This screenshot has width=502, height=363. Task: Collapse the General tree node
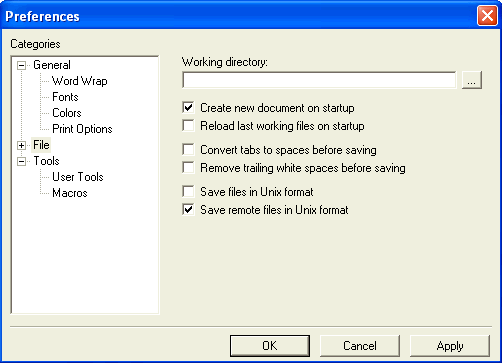(21, 65)
